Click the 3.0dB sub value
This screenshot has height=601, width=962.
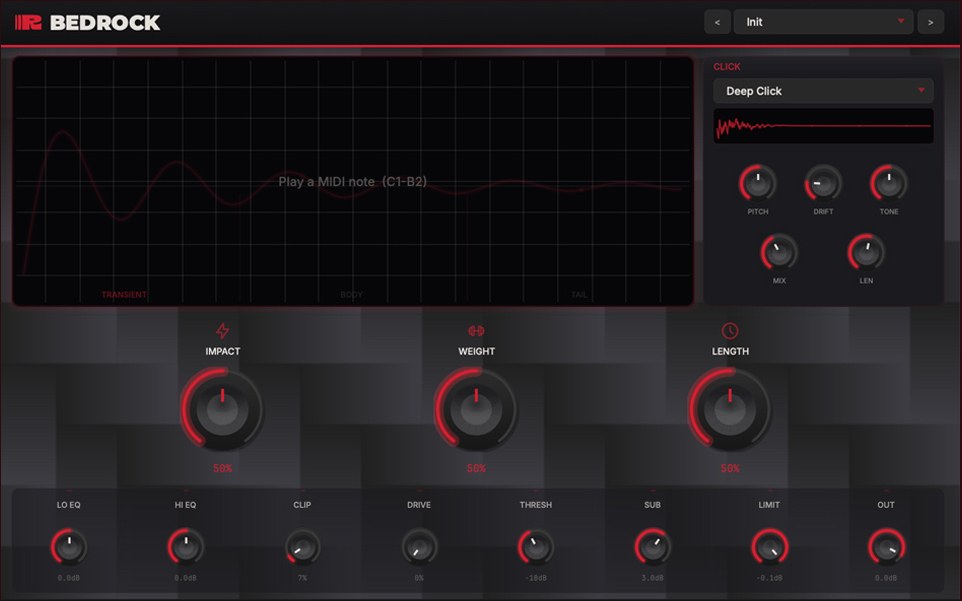click(x=653, y=578)
